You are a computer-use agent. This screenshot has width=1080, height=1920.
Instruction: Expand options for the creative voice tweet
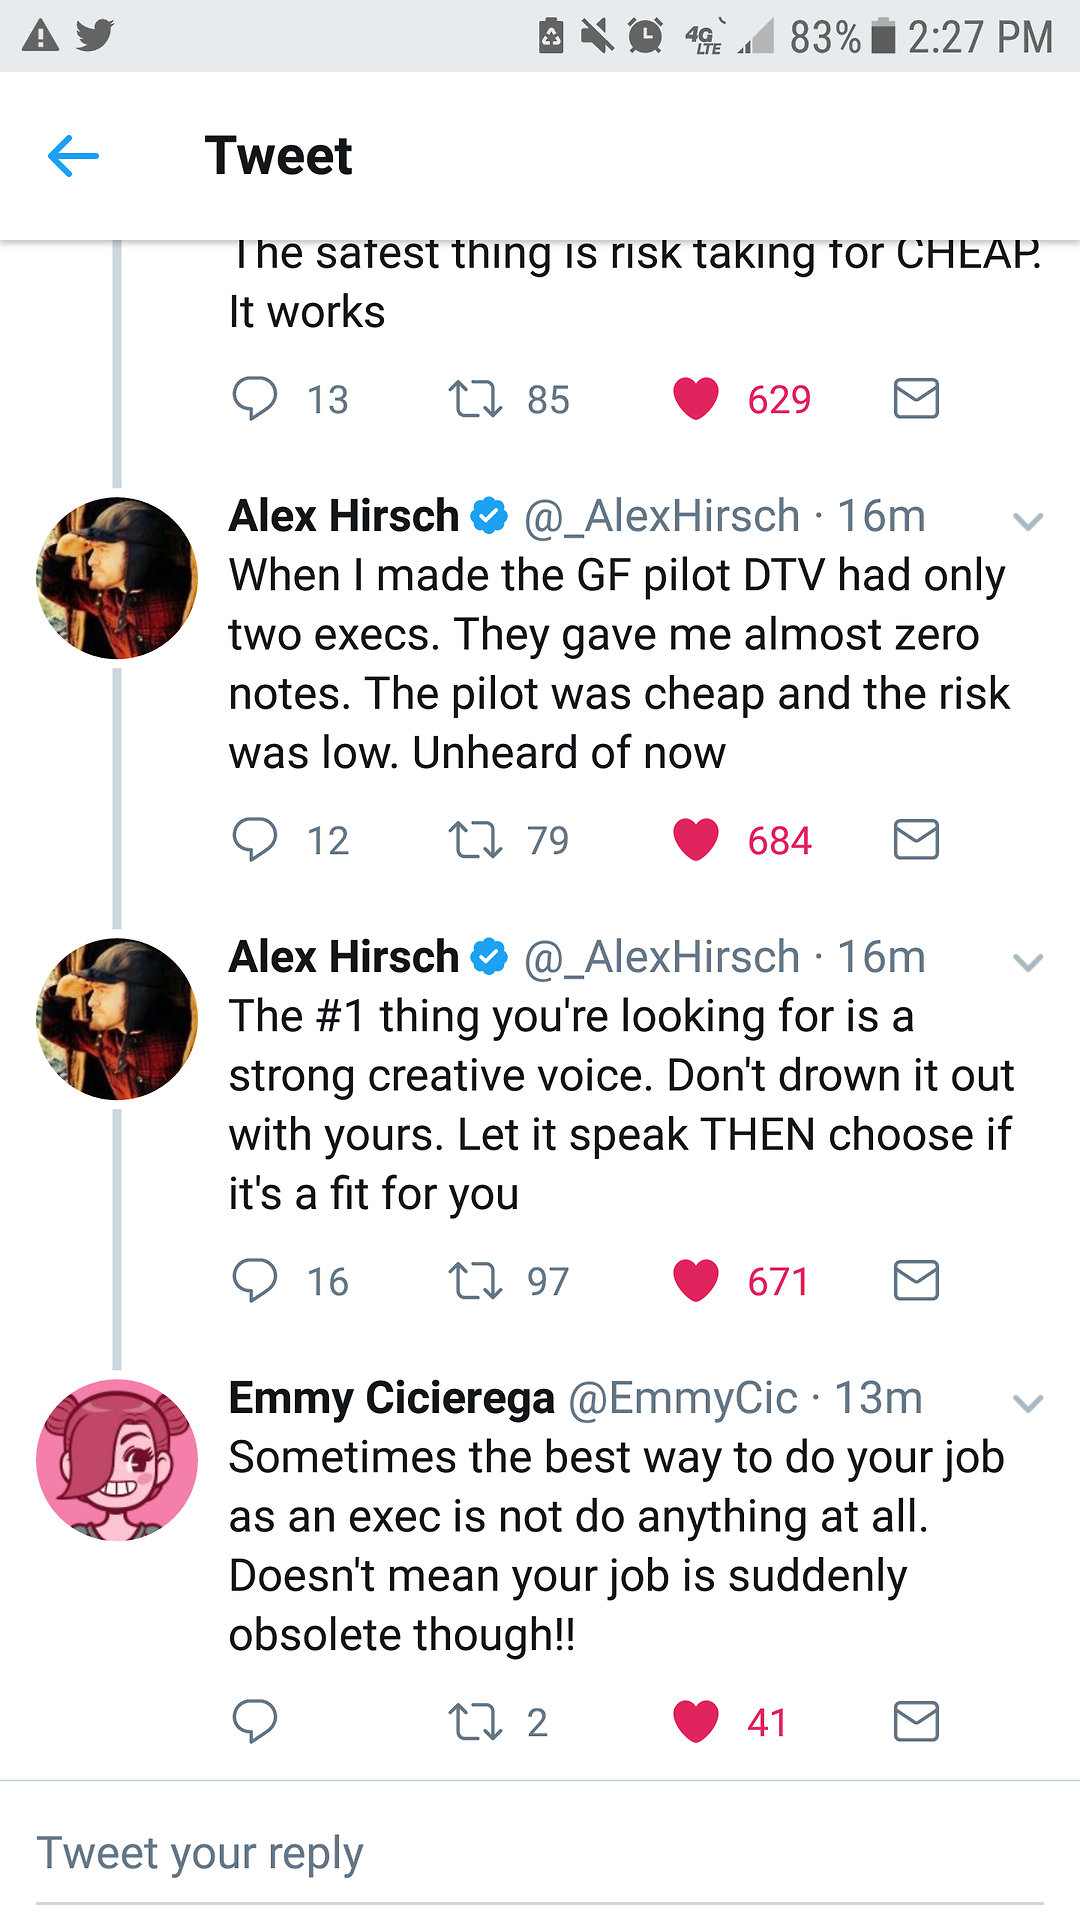click(x=1028, y=962)
